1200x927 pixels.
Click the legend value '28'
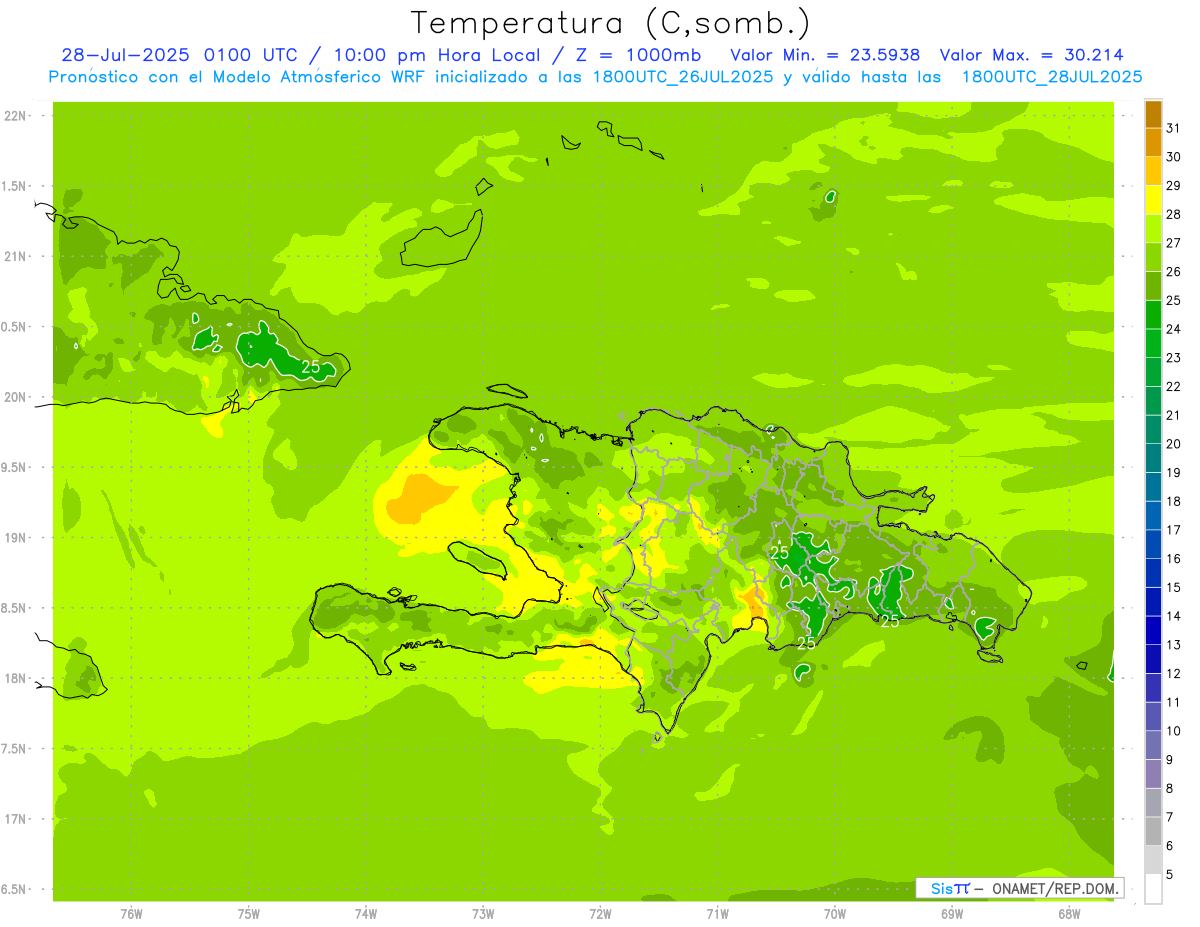(1174, 214)
